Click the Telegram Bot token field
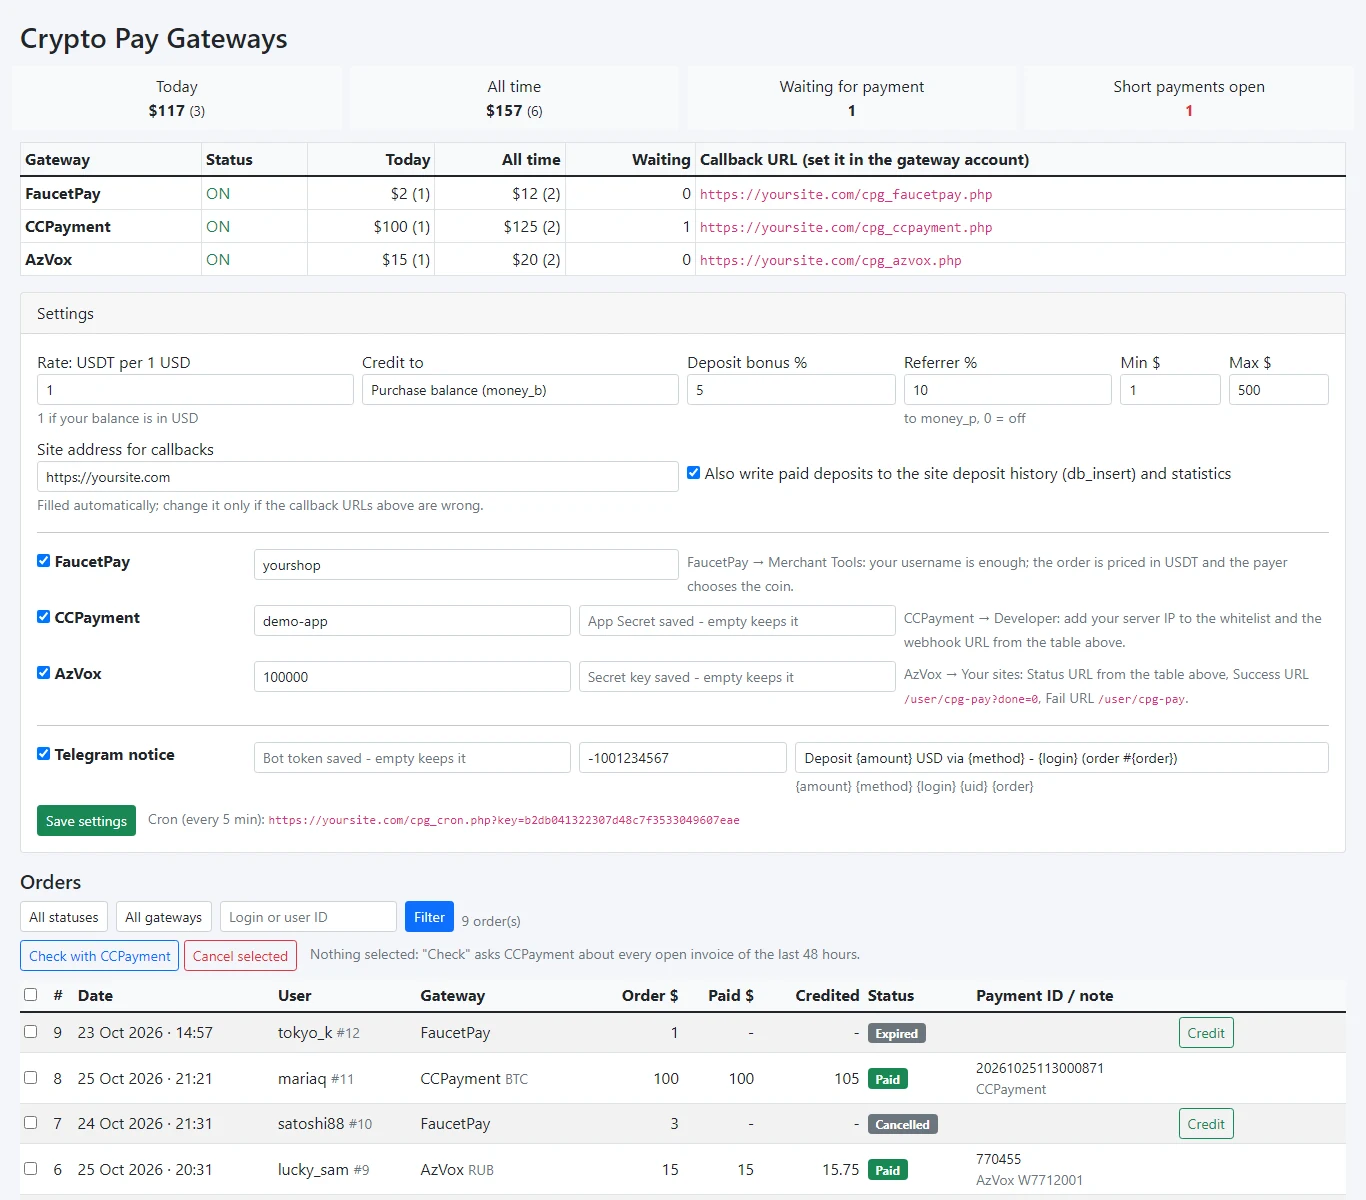 coord(412,758)
